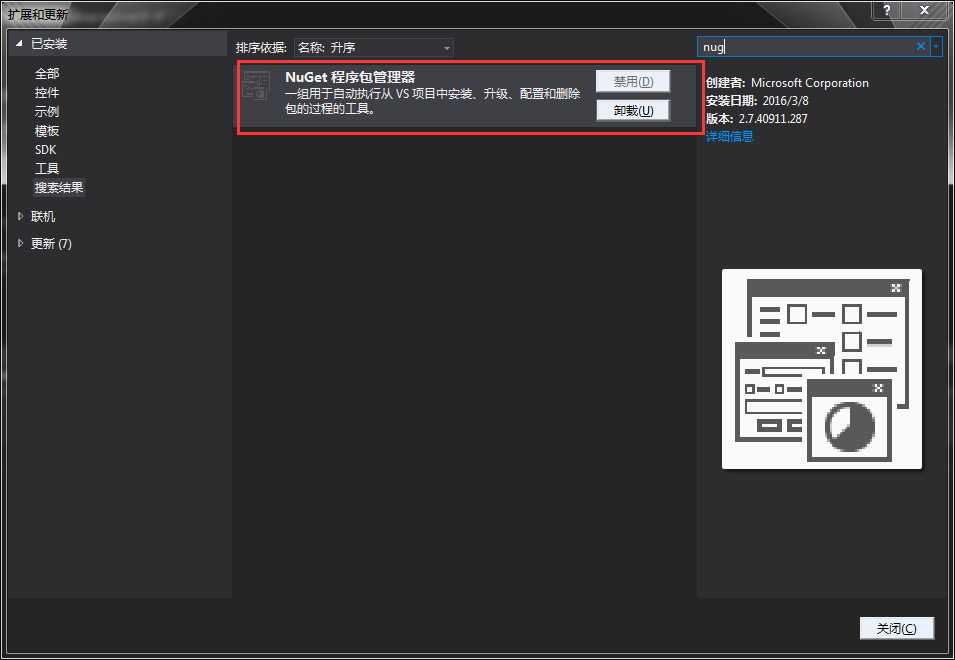Select the NuGet 程序包管理器 title
The width and height of the screenshot is (955, 660).
(350, 77)
